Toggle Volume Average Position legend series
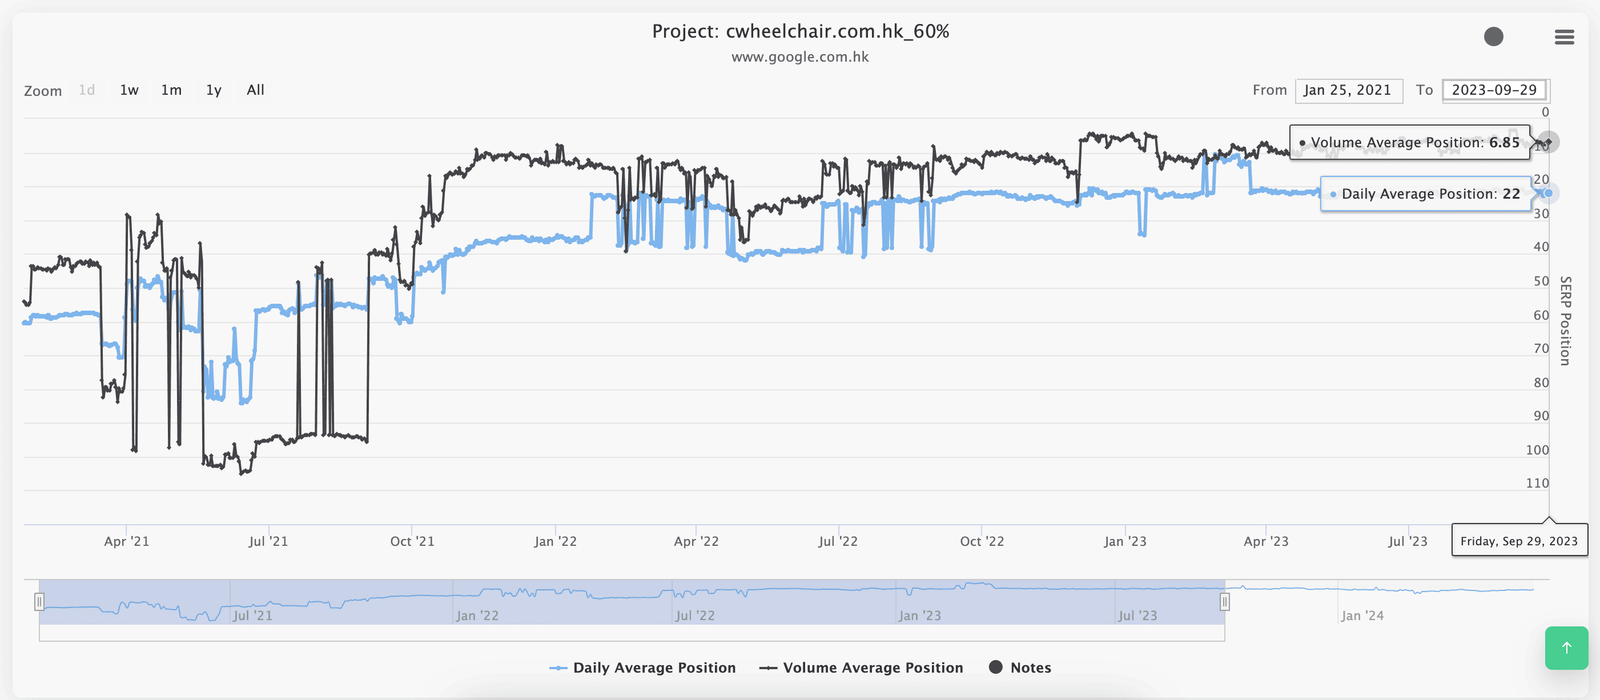Image resolution: width=1600 pixels, height=700 pixels. [861, 668]
